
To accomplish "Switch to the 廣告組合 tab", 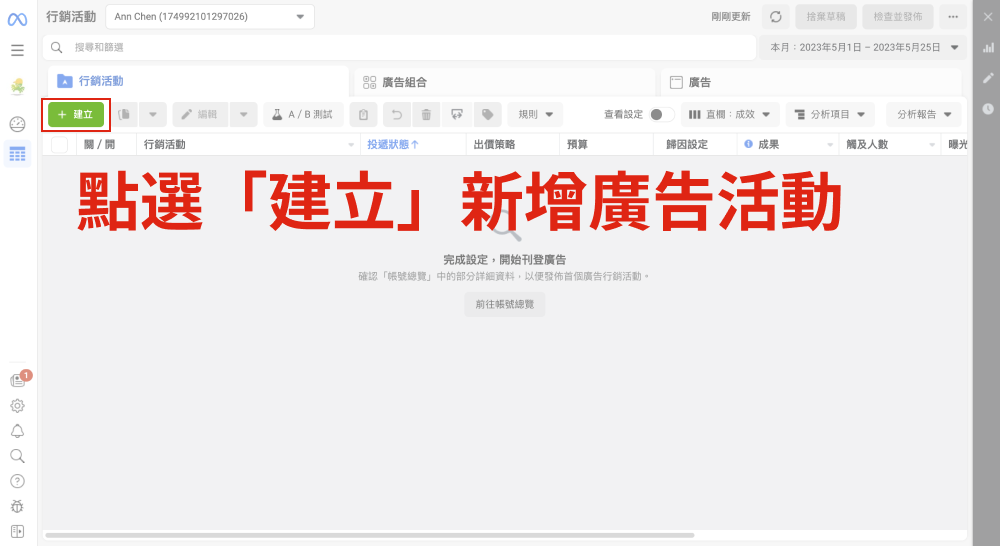I will 503,82.
